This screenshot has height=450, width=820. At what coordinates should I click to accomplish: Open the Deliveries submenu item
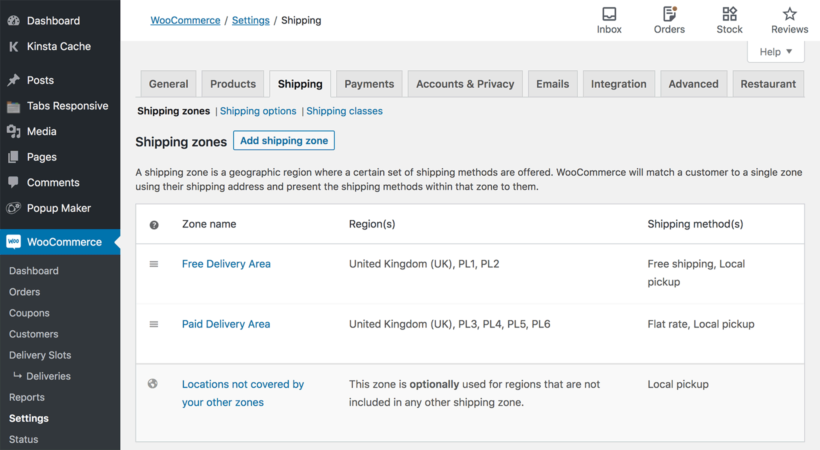click(x=48, y=376)
